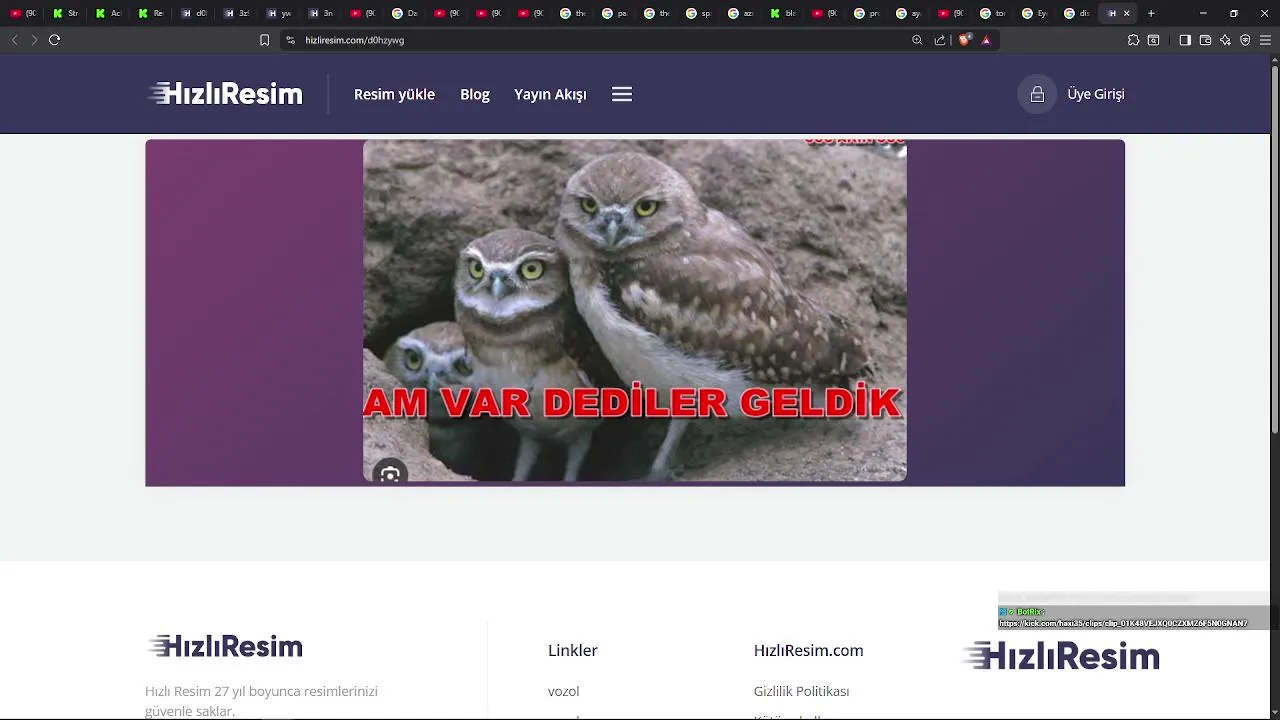The width and height of the screenshot is (1280, 720).
Task: Click the icon right of the extensions puzzle
Action: coord(1153,40)
